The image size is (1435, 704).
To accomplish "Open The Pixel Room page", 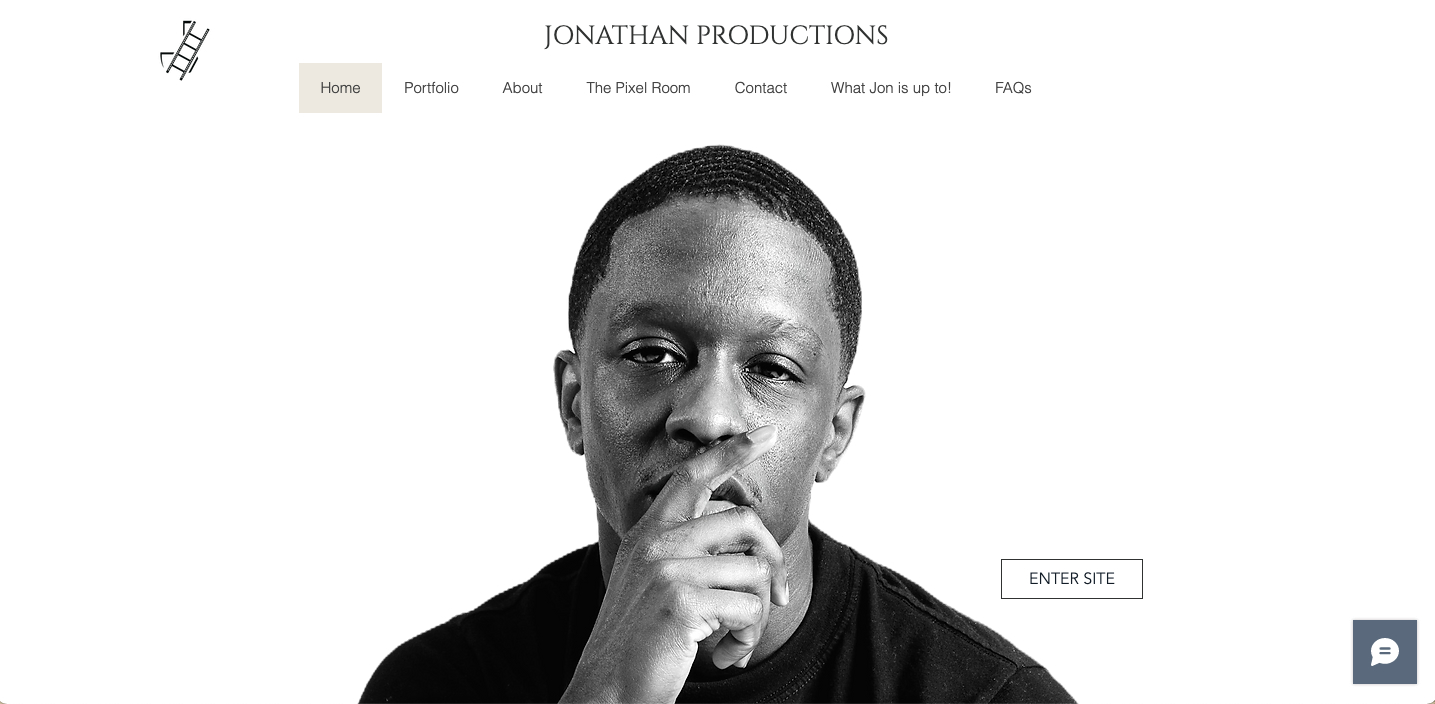I will point(638,88).
